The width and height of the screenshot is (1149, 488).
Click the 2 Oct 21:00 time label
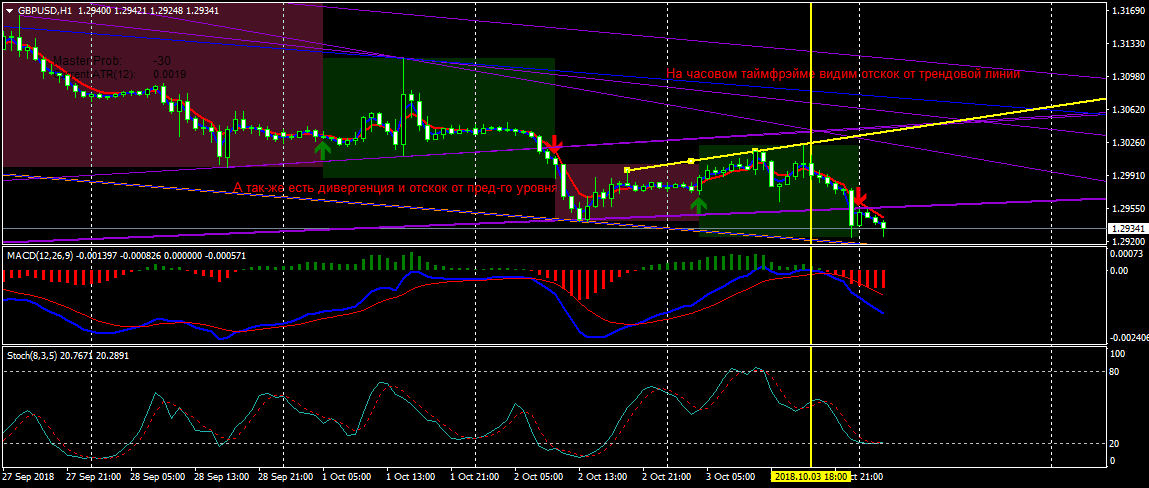point(666,476)
